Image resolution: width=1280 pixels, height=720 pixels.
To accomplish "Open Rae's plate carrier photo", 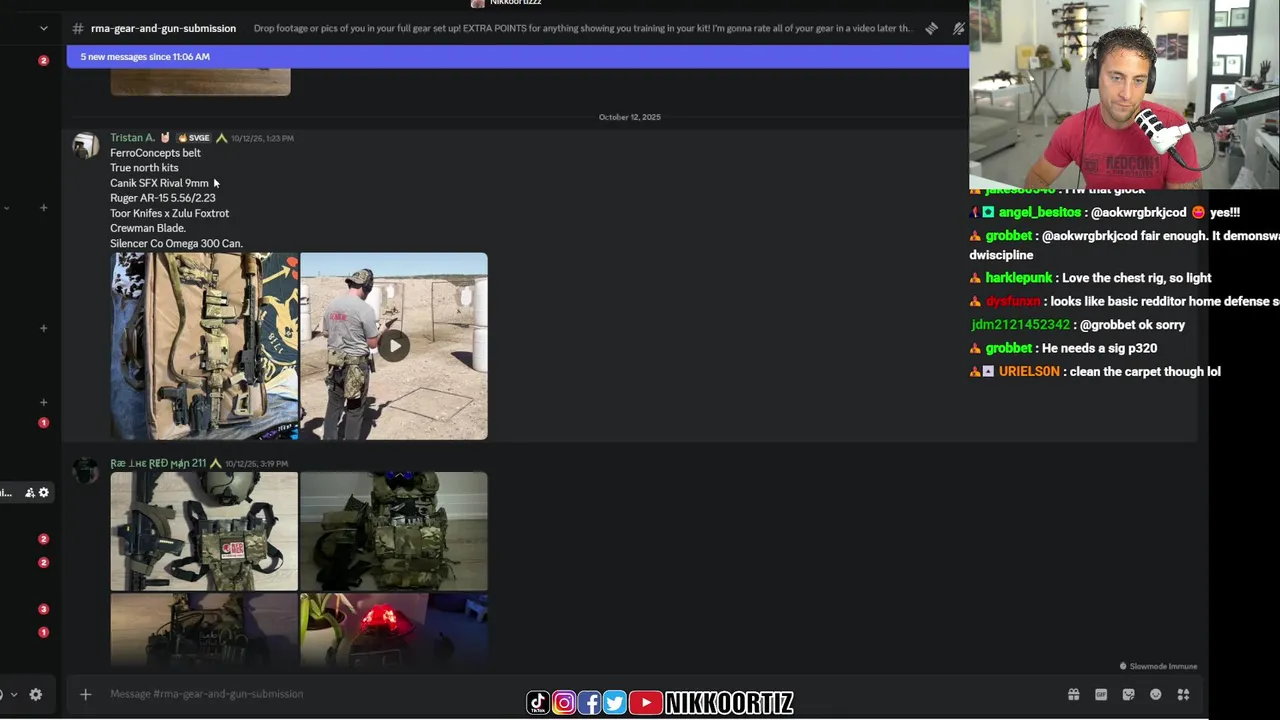I will click(394, 532).
